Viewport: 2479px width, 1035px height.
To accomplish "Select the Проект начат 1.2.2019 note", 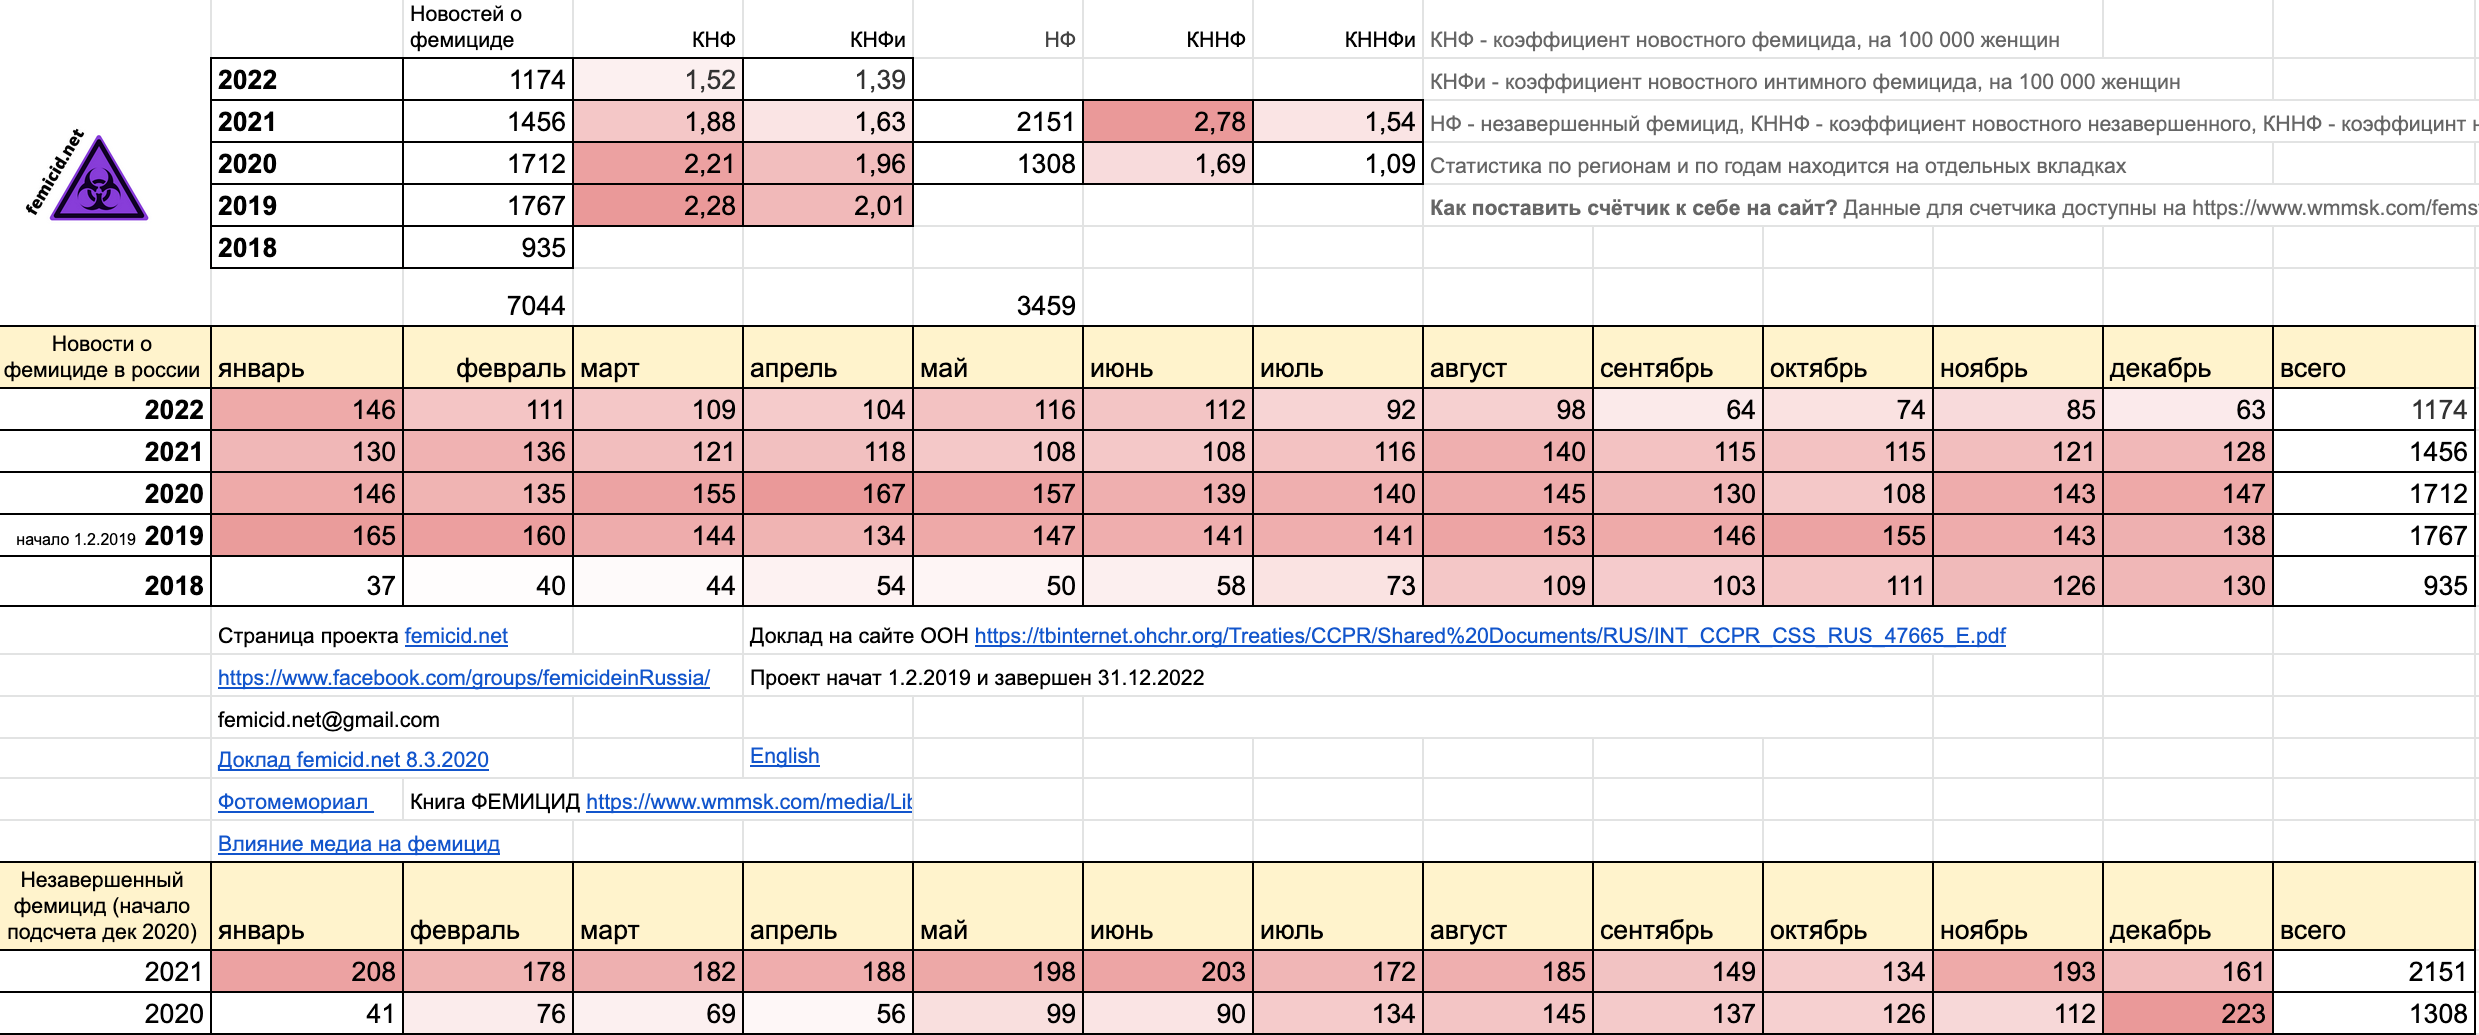I will click(977, 678).
